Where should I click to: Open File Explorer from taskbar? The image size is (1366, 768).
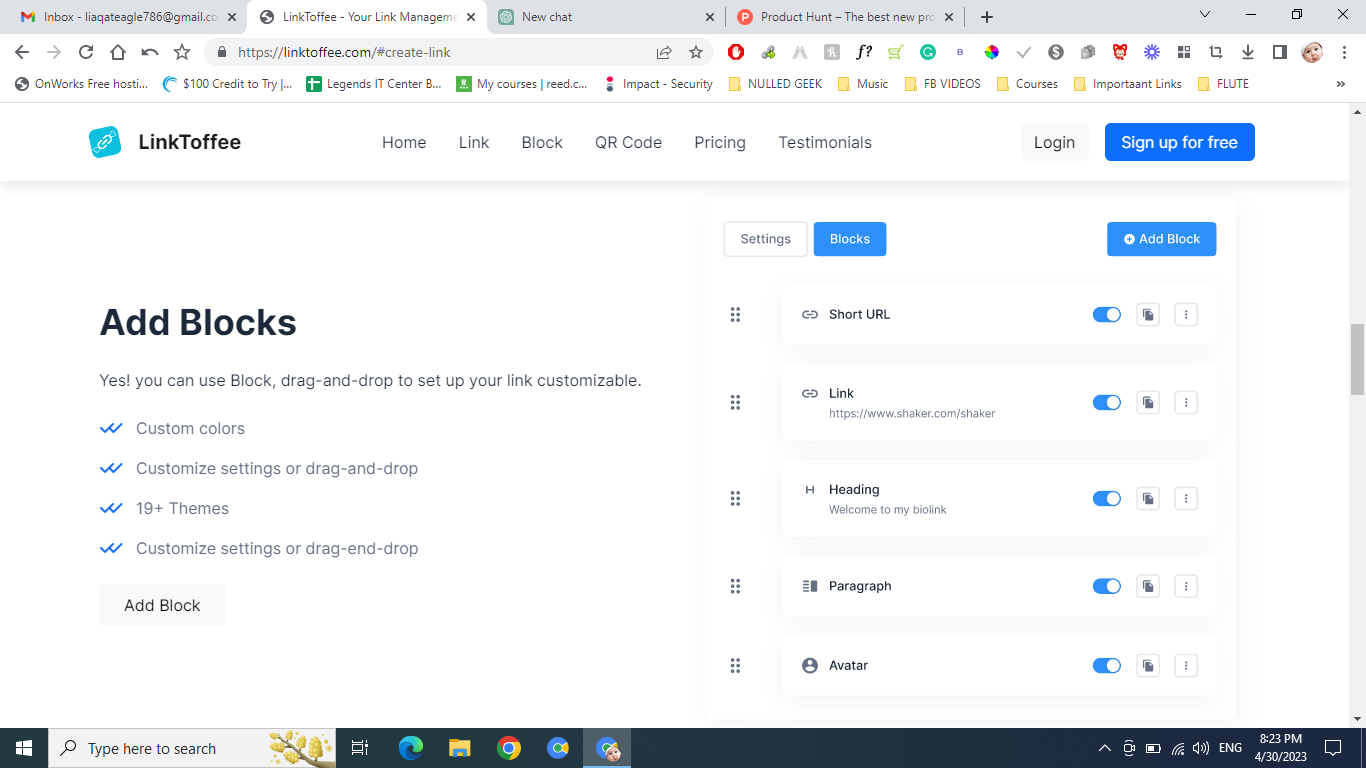point(460,748)
